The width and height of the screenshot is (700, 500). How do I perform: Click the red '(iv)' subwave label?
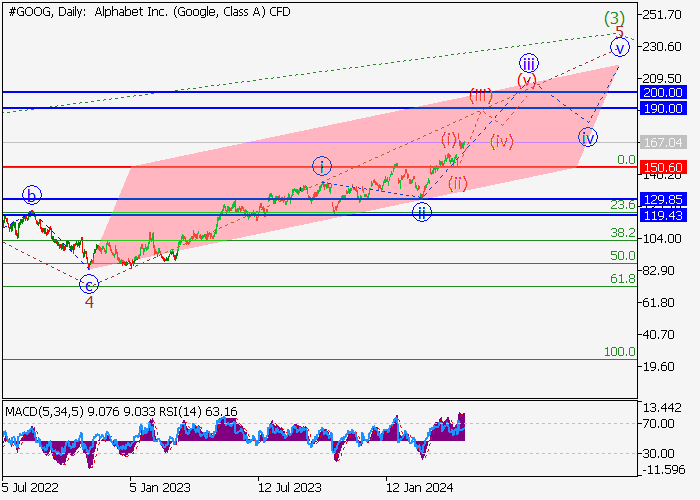click(x=502, y=142)
